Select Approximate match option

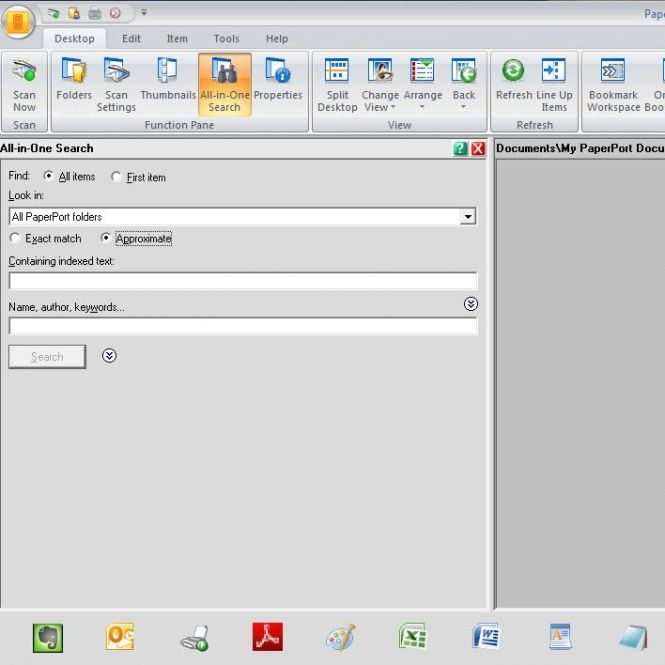(106, 238)
